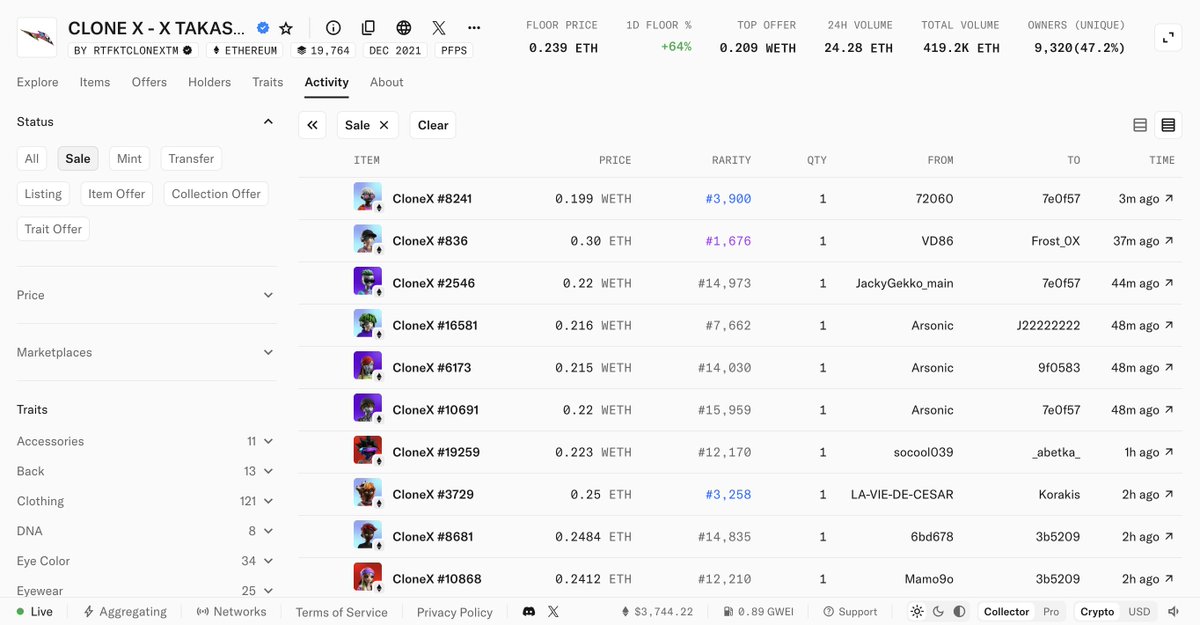The width and height of the screenshot is (1200, 625).
Task: Copy collection address using the copy icon
Action: [368, 28]
